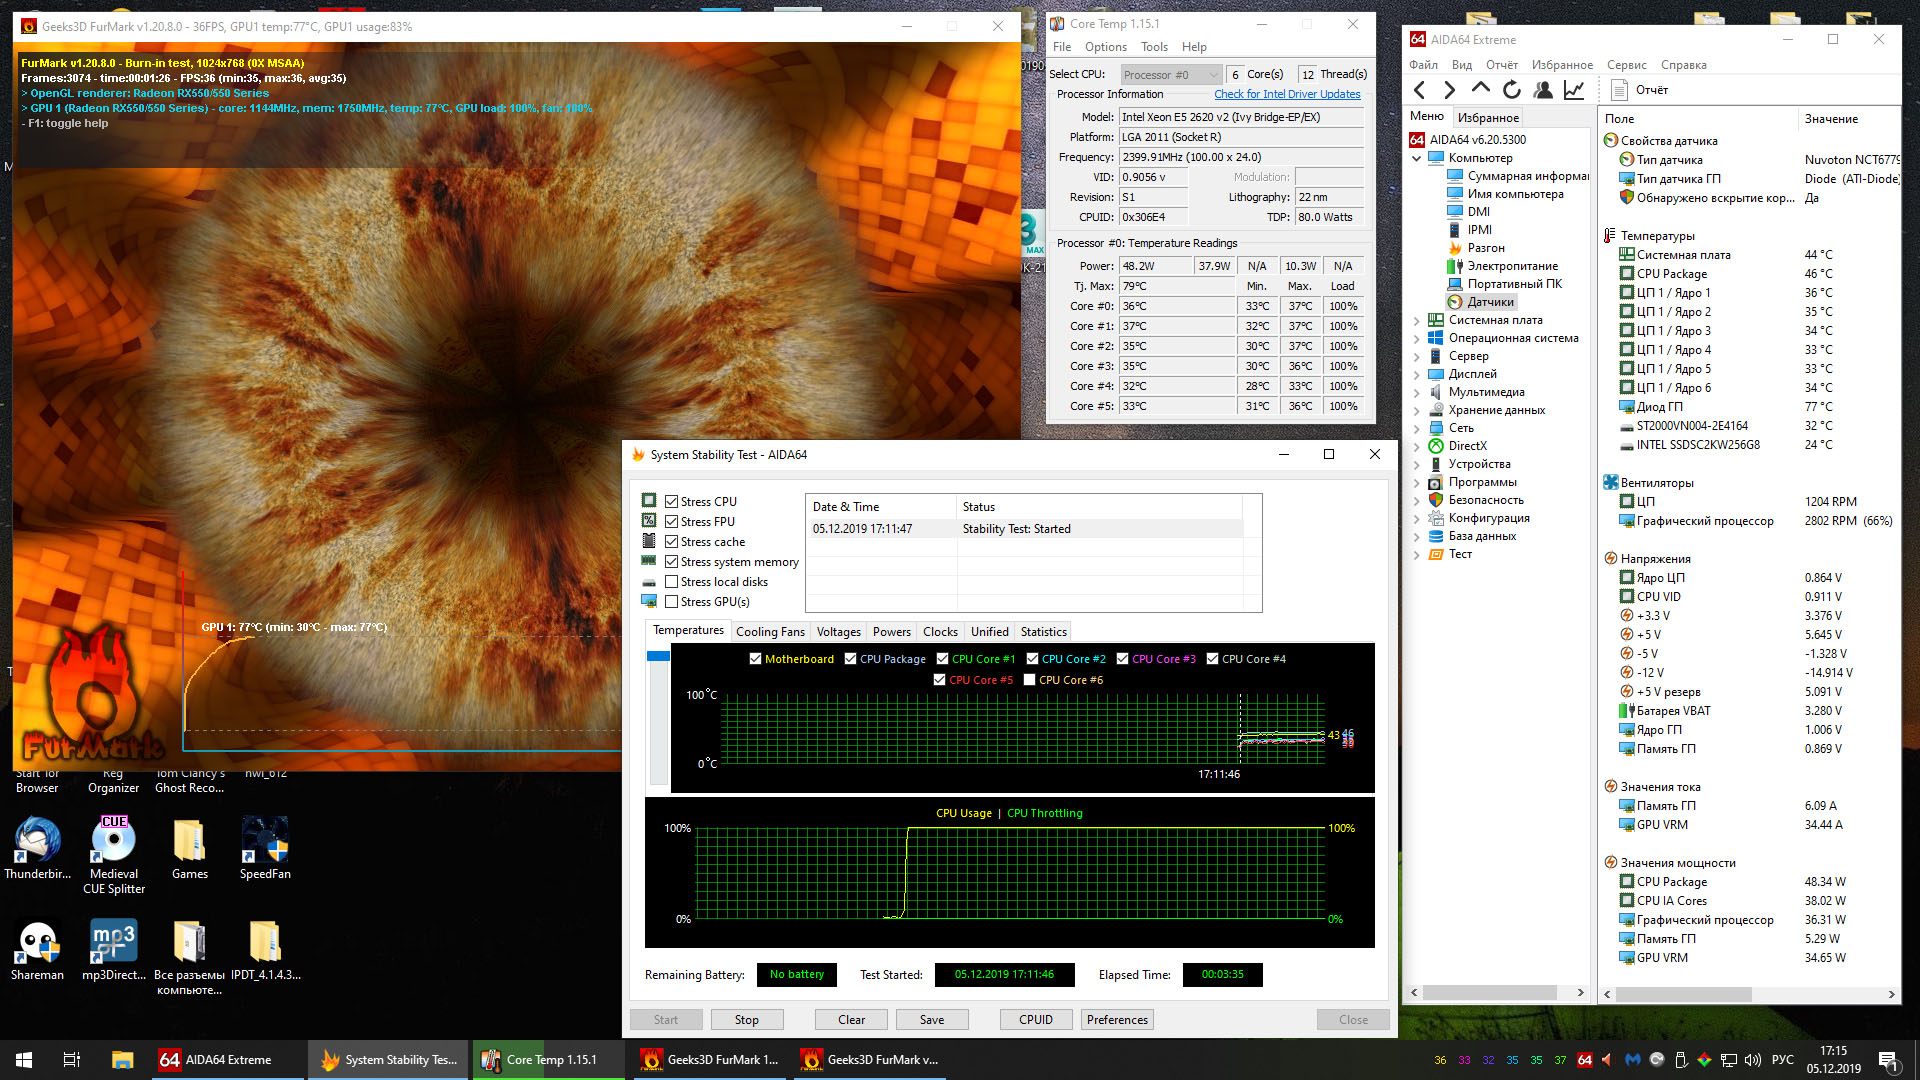Image resolution: width=1920 pixels, height=1080 pixels.
Task: Toggle CPU Core #6 graph checkbox
Action: click(1029, 680)
